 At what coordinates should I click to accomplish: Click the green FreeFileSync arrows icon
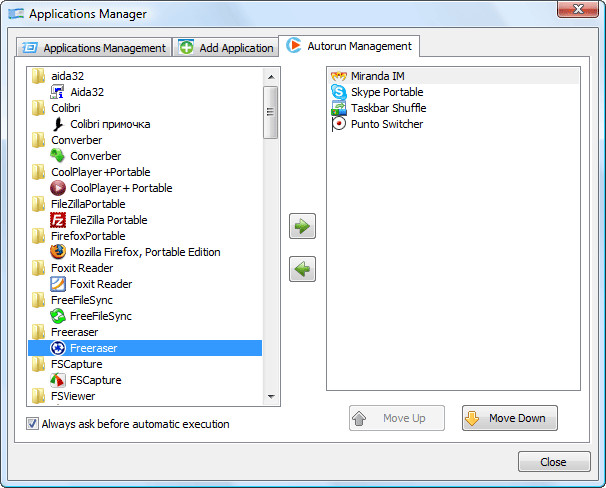tap(58, 316)
